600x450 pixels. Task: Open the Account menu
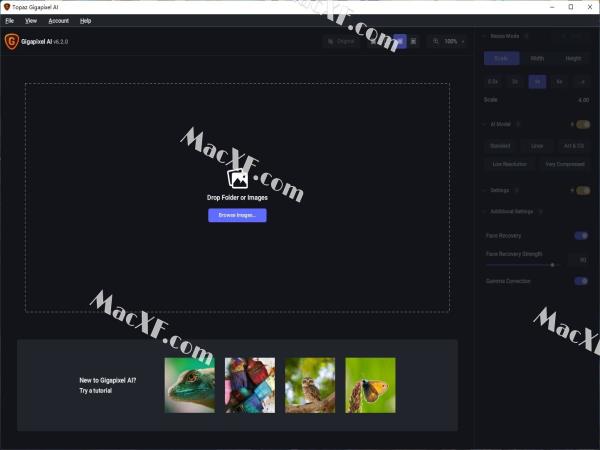[59, 21]
